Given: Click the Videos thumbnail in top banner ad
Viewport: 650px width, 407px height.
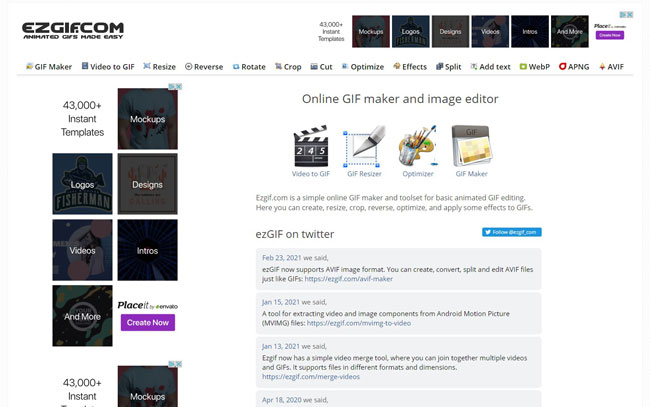Looking at the screenshot, I should pyautogui.click(x=490, y=31).
